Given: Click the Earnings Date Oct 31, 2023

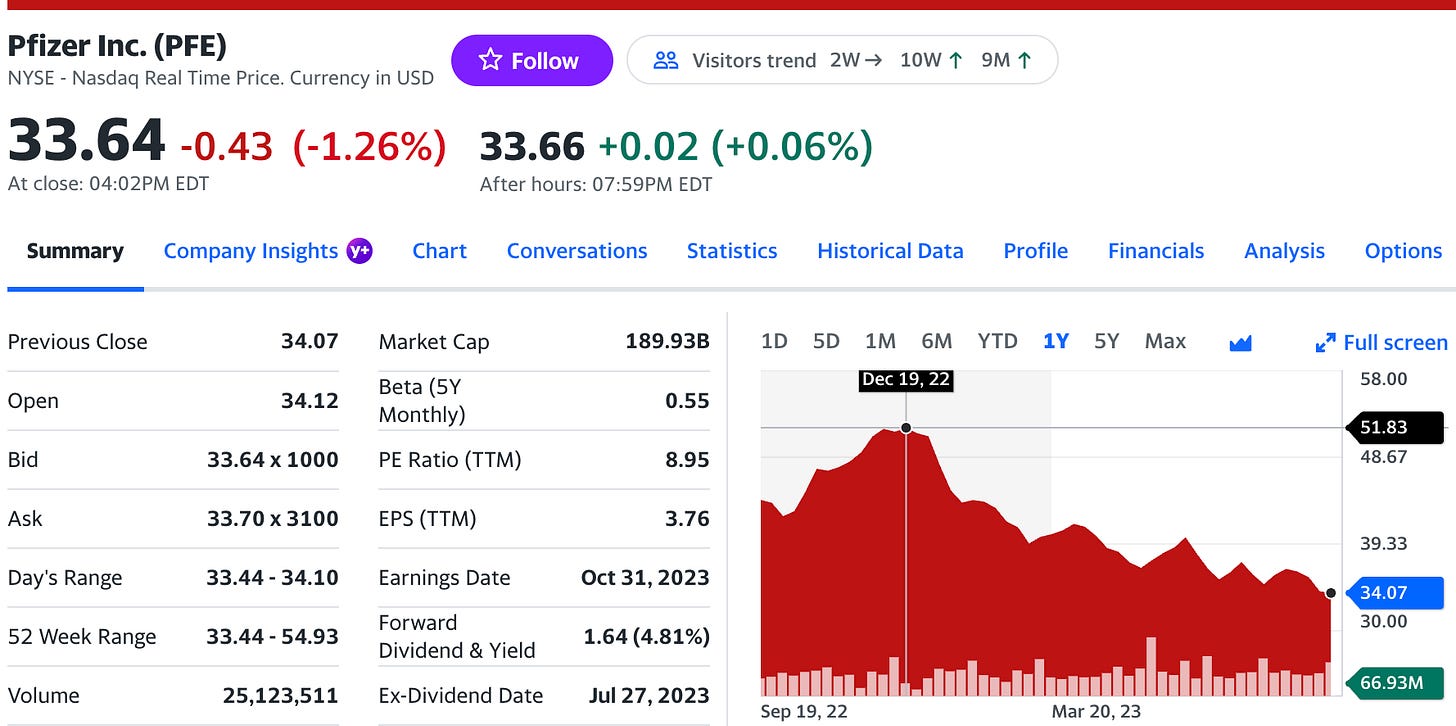Looking at the screenshot, I should (645, 578).
